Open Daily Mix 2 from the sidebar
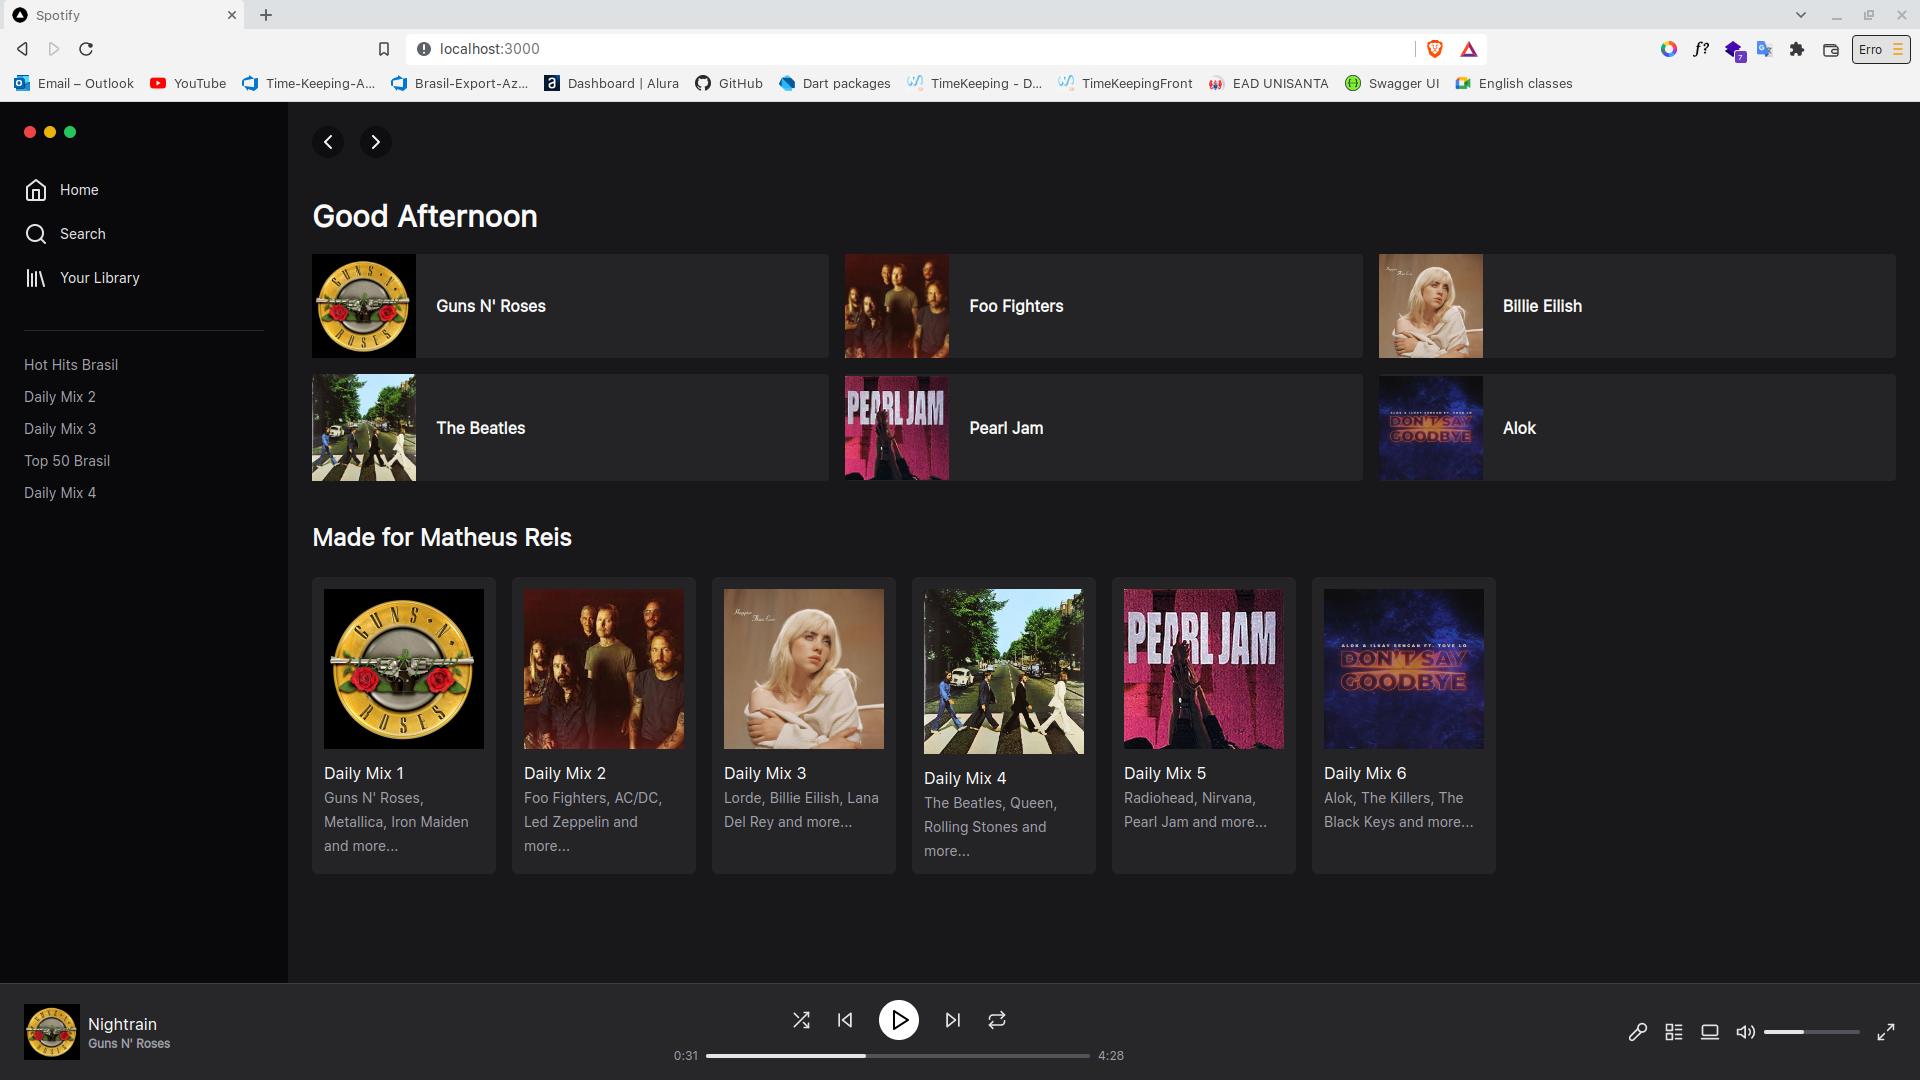This screenshot has height=1080, width=1920. point(60,396)
